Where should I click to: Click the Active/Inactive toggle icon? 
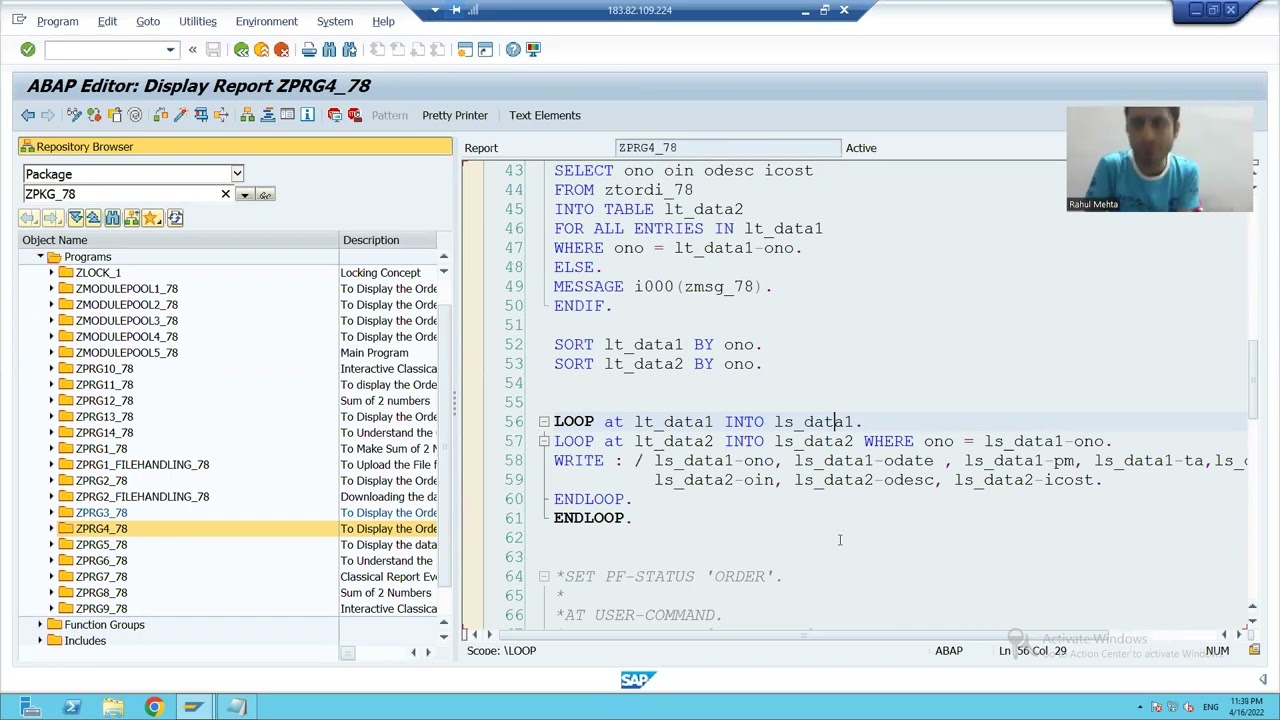(94, 115)
